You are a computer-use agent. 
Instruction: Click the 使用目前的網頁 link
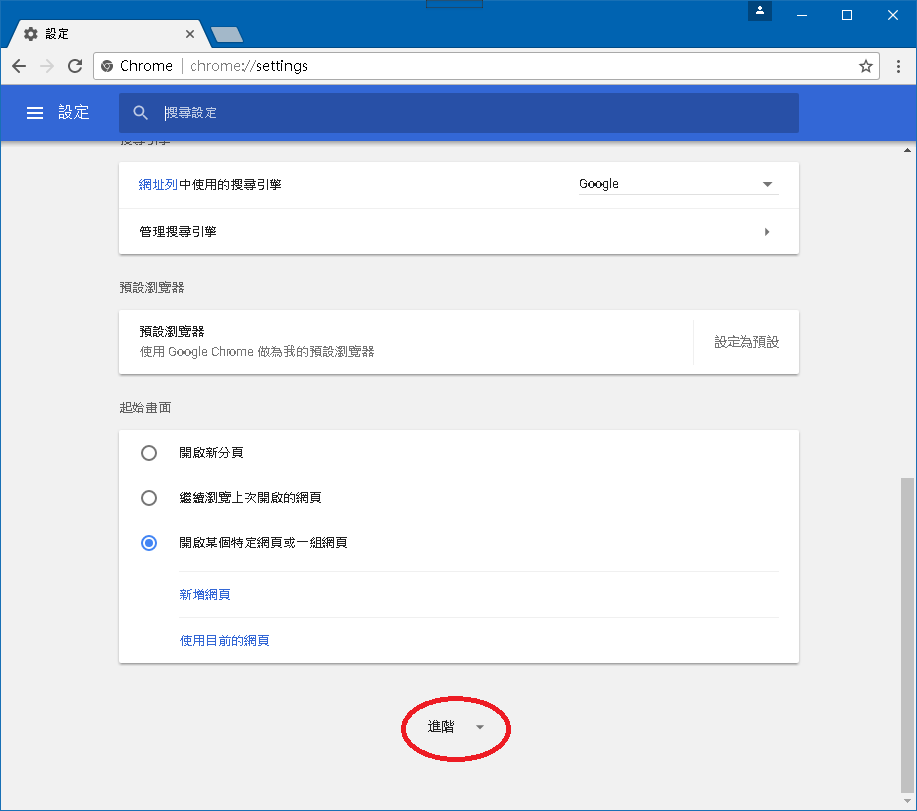pos(224,640)
